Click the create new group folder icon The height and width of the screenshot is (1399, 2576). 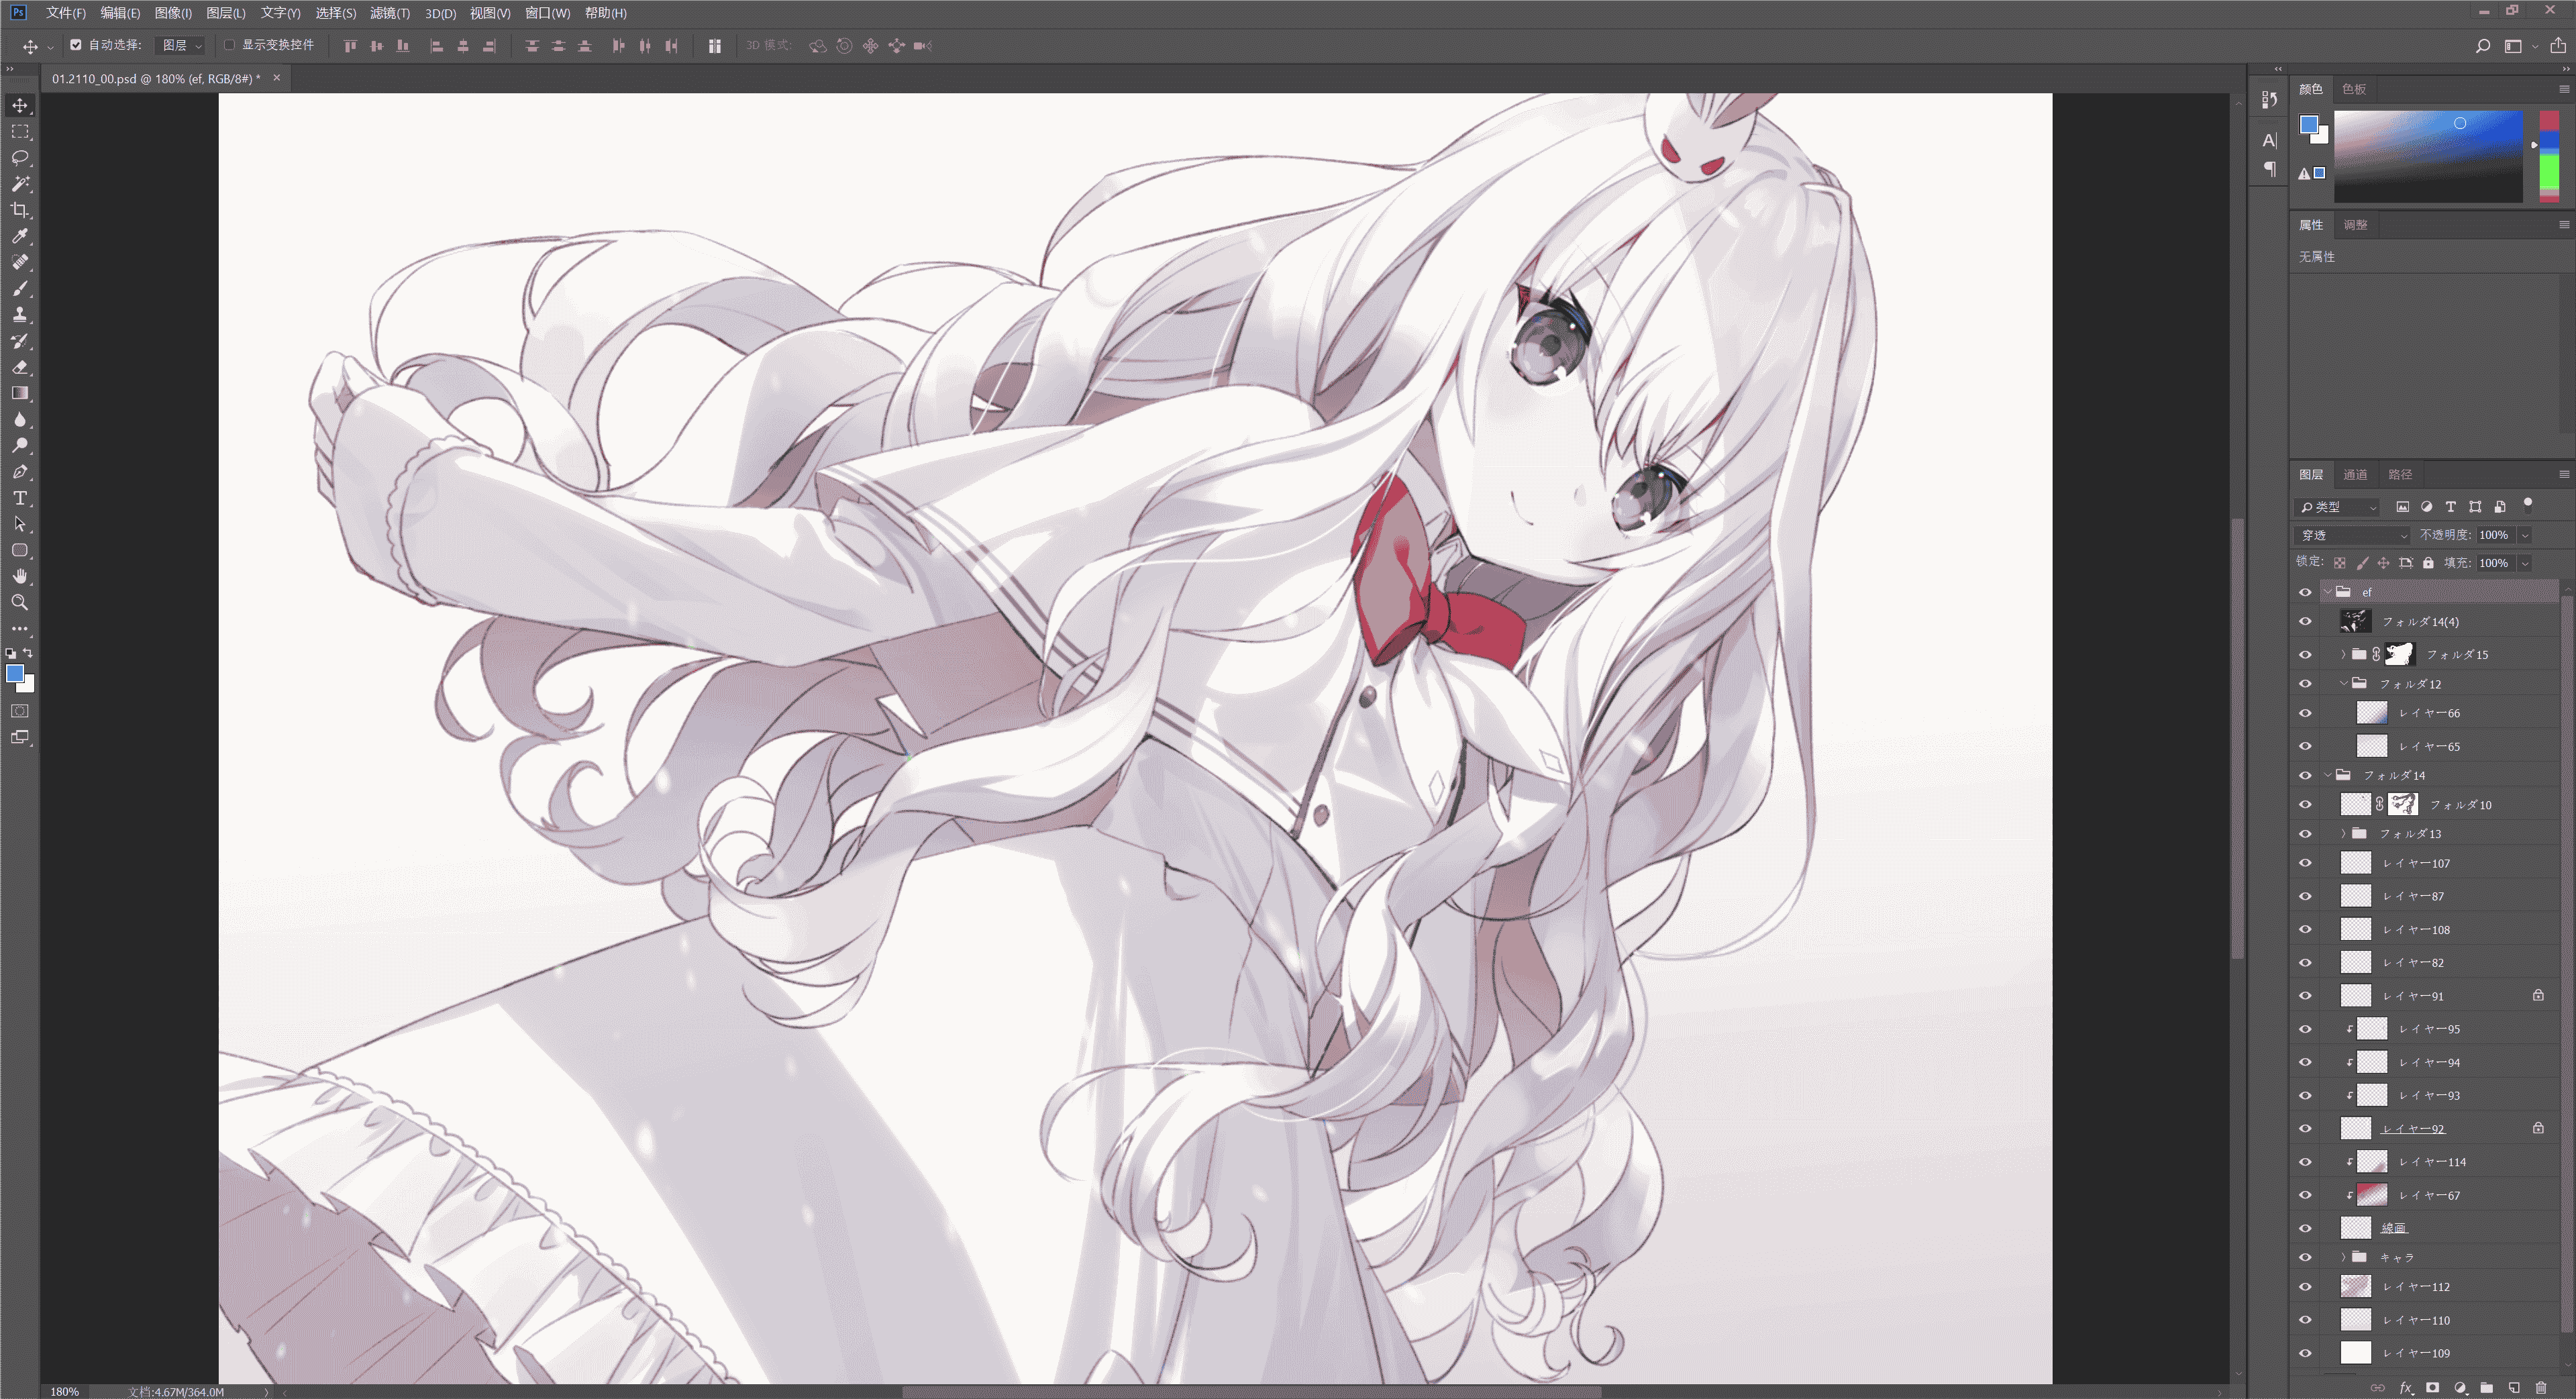coord(2487,1388)
